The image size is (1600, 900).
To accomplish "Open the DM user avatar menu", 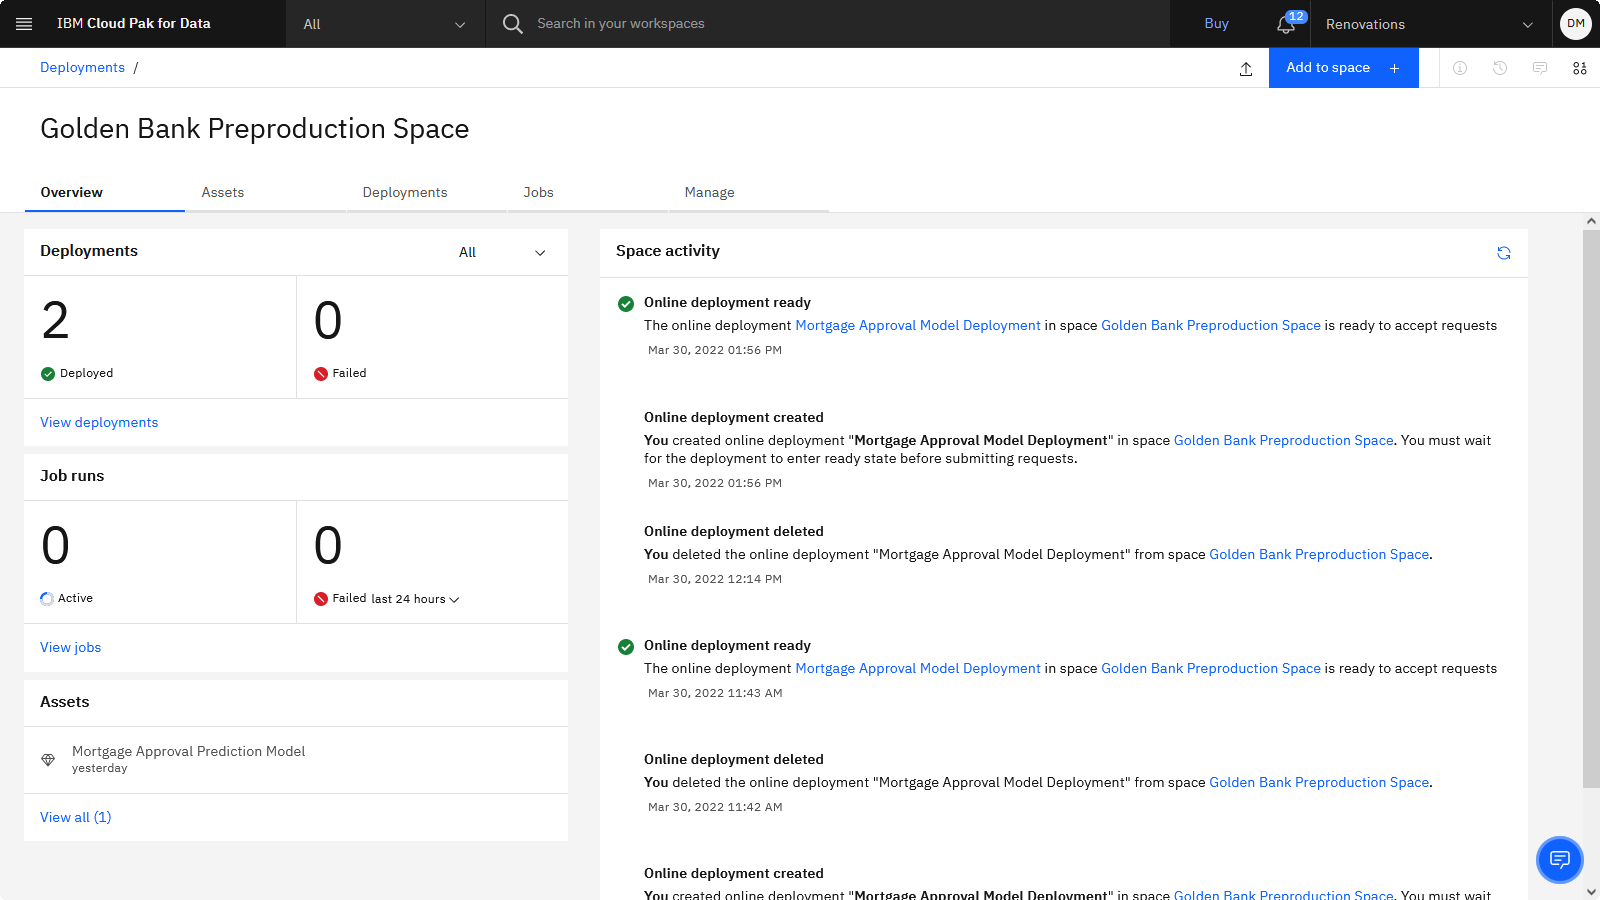I will point(1576,24).
